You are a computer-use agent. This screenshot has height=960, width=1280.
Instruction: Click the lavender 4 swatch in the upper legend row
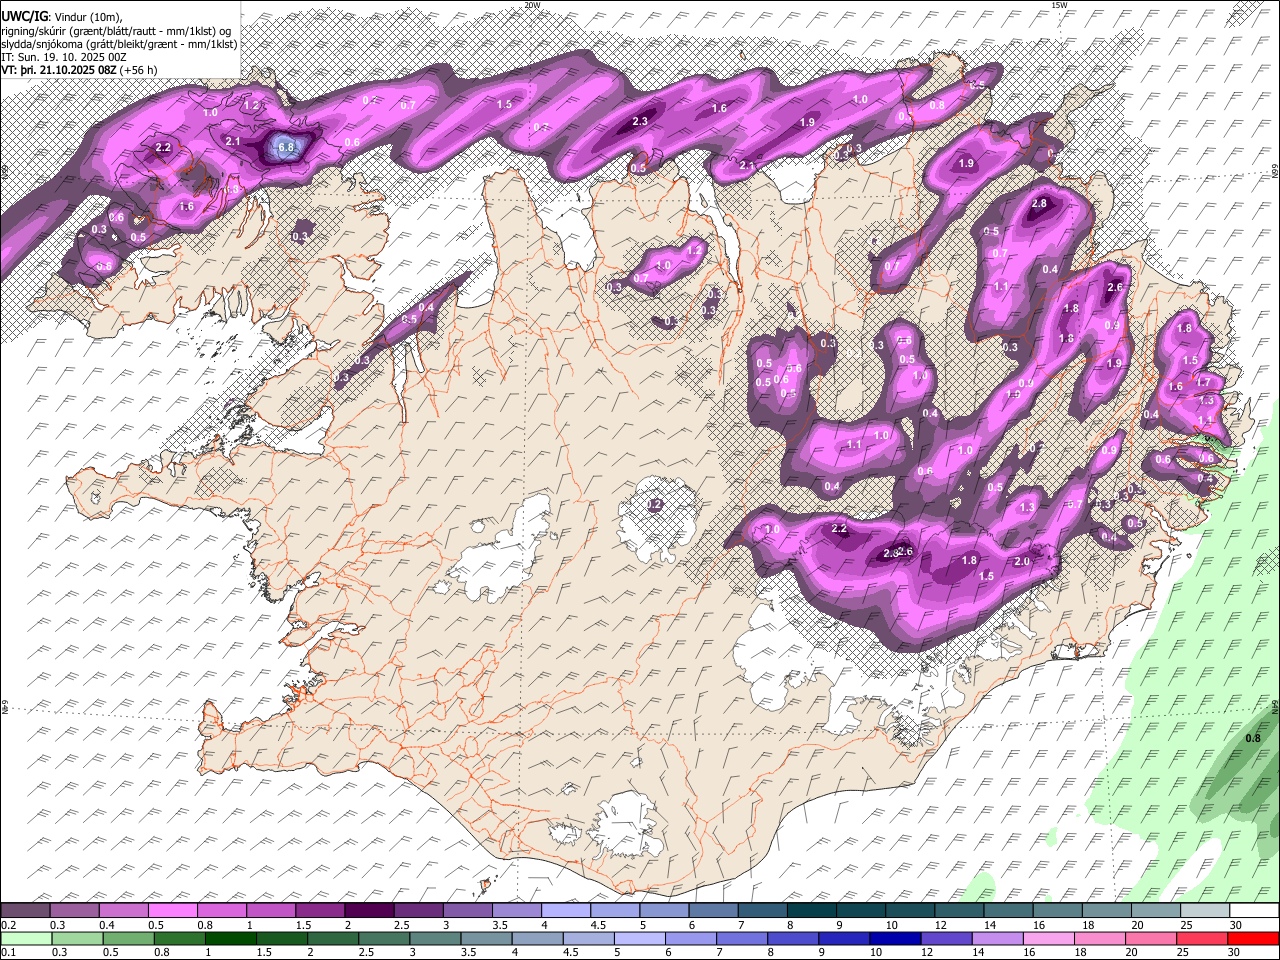click(566, 911)
